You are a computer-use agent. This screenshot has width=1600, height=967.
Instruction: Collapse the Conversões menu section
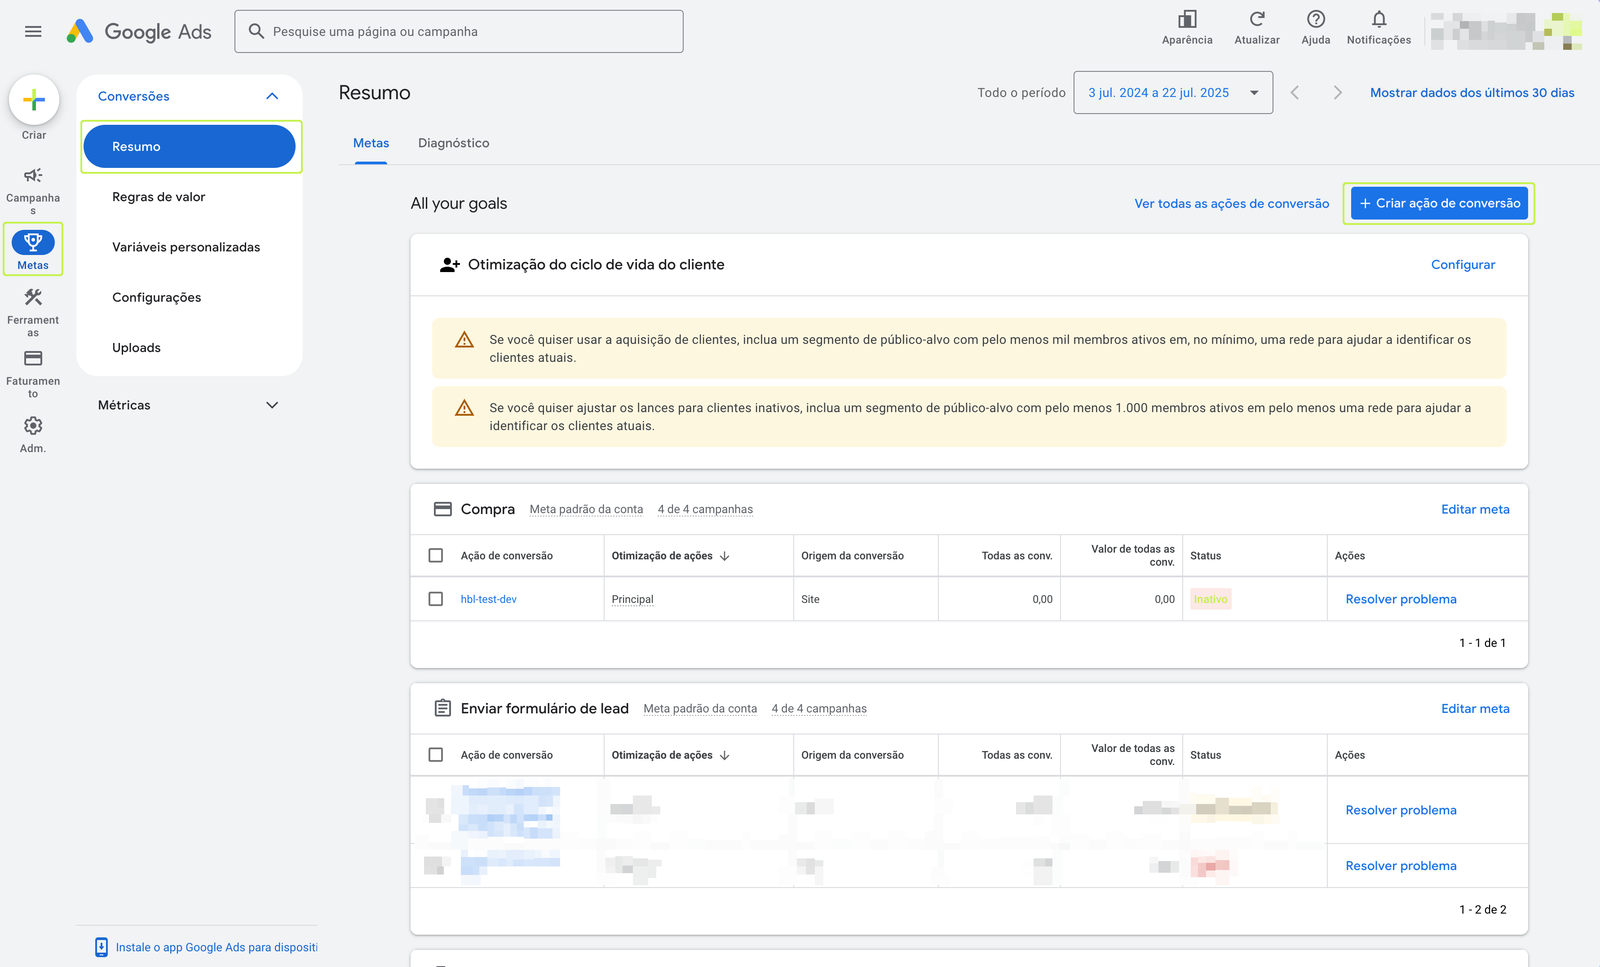(272, 96)
